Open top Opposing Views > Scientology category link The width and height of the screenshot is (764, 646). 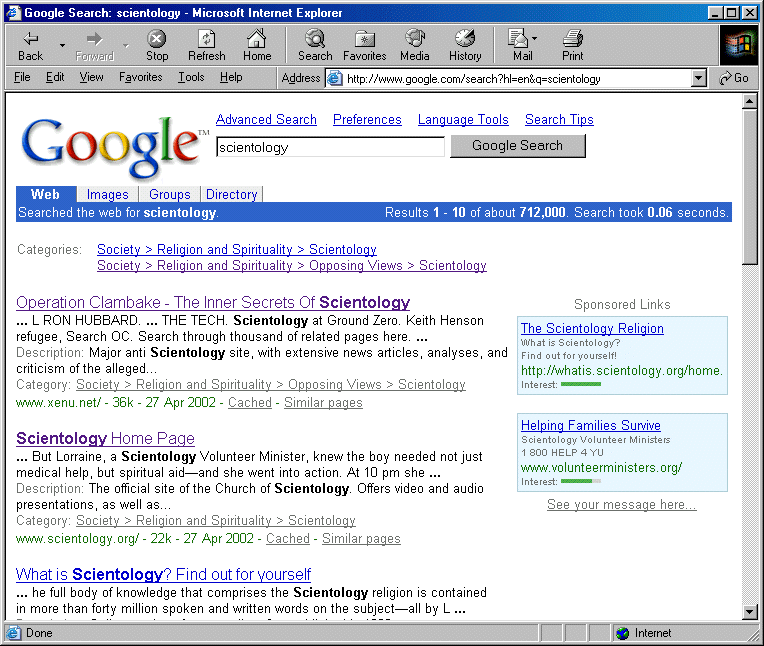pyautogui.click(x=291, y=266)
